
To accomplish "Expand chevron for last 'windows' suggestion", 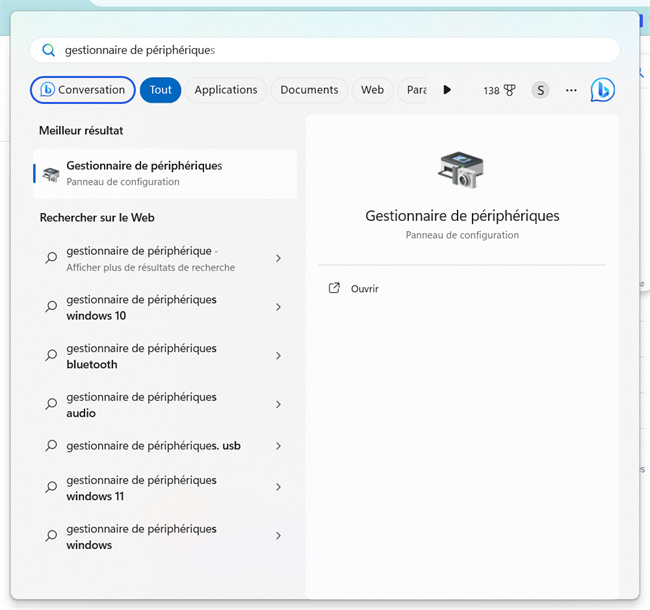I will click(278, 536).
